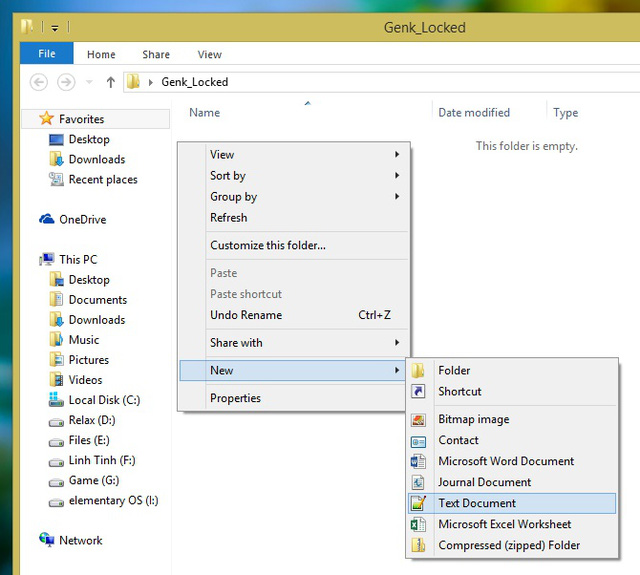Open the File tab
640x575 pixels.
[47, 53]
